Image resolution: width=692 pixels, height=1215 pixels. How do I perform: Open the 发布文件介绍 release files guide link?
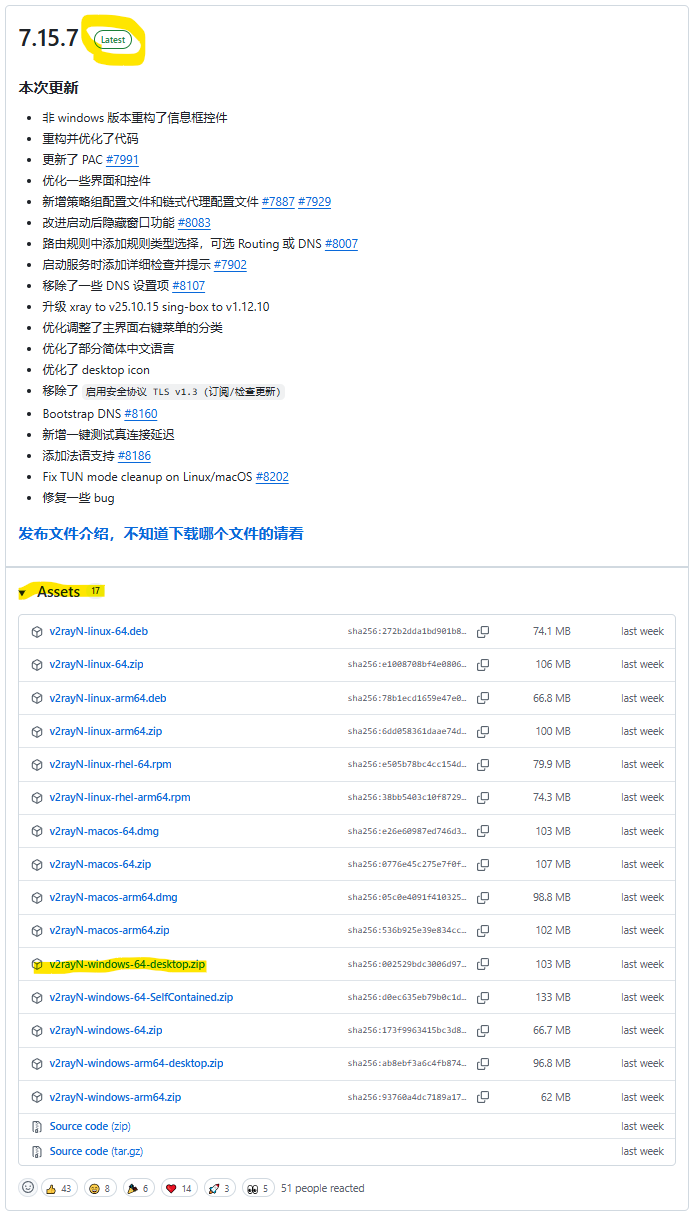tap(161, 534)
